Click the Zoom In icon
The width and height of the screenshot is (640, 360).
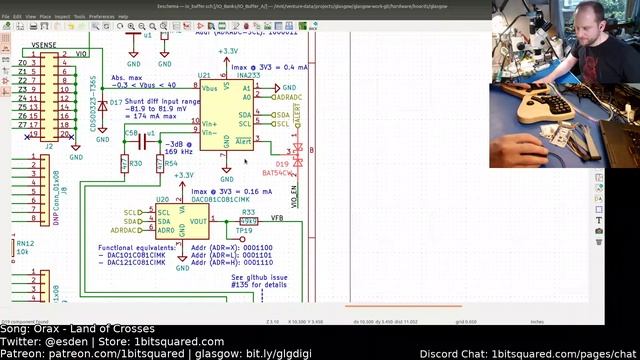(x=131, y=26)
